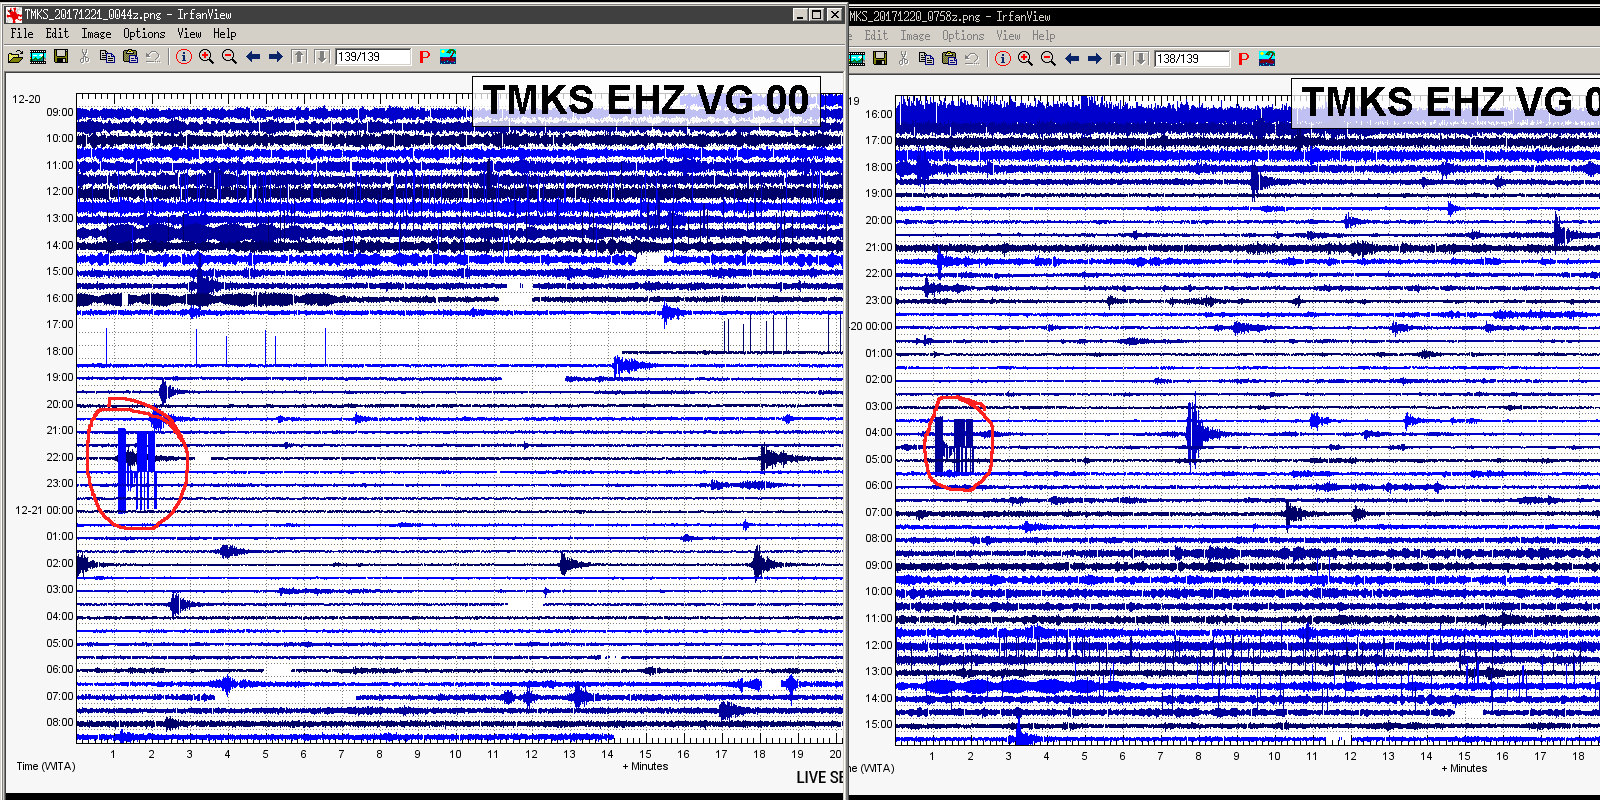This screenshot has width=1600, height=800.
Task: Copy image in the 0758z window
Action: click(926, 59)
